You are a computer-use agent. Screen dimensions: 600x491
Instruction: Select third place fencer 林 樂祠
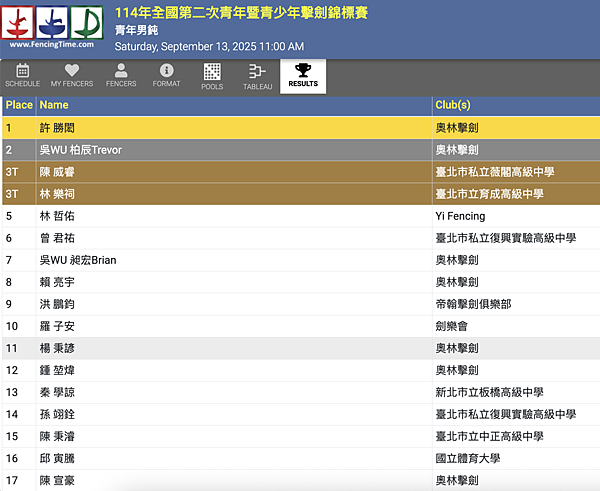[x=57, y=194]
